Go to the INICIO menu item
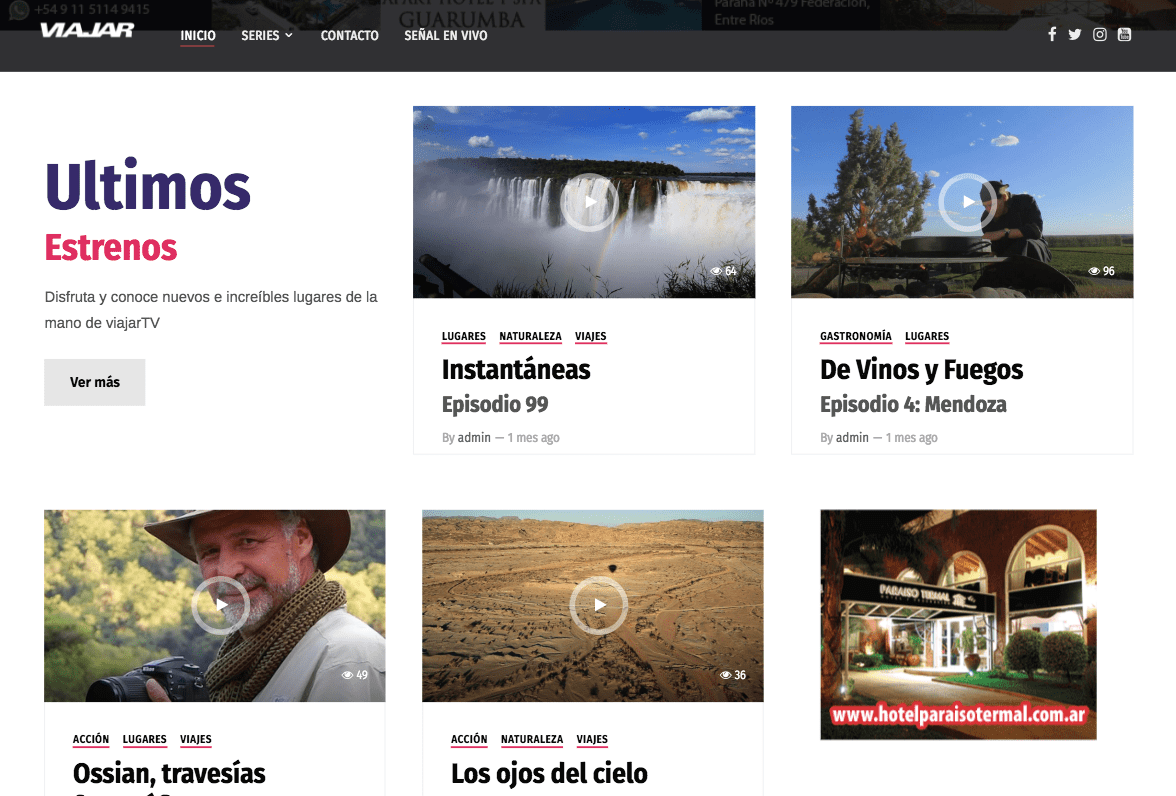This screenshot has width=1176, height=796. point(198,36)
